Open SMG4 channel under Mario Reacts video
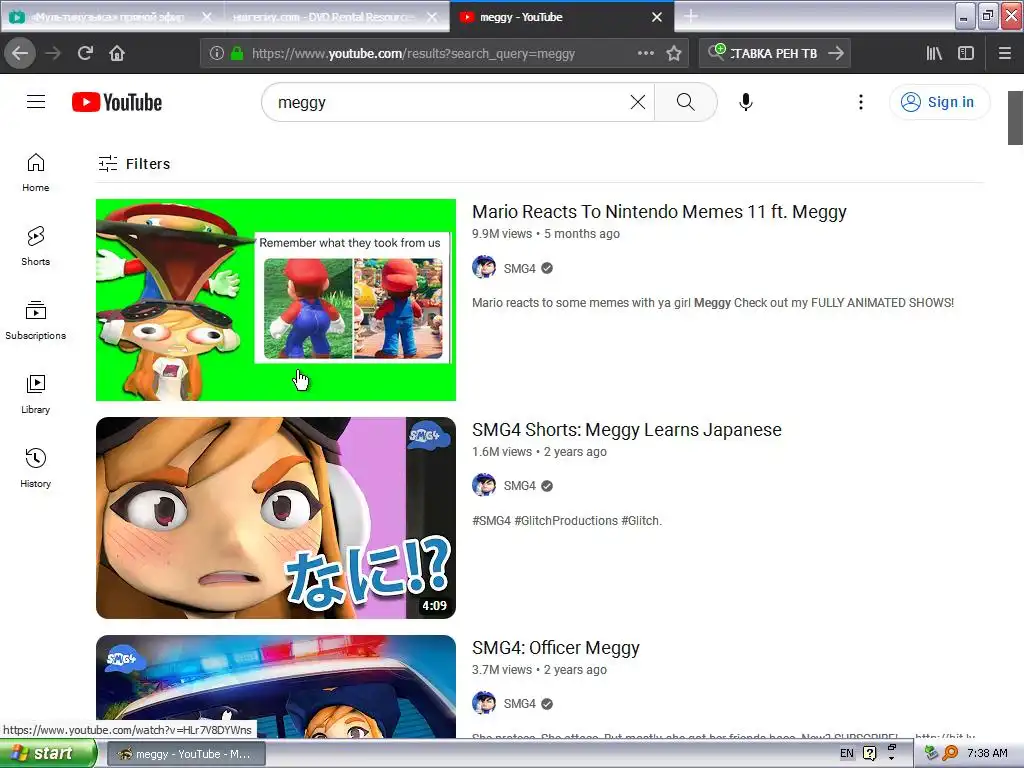This screenshot has width=1024, height=768. [519, 268]
